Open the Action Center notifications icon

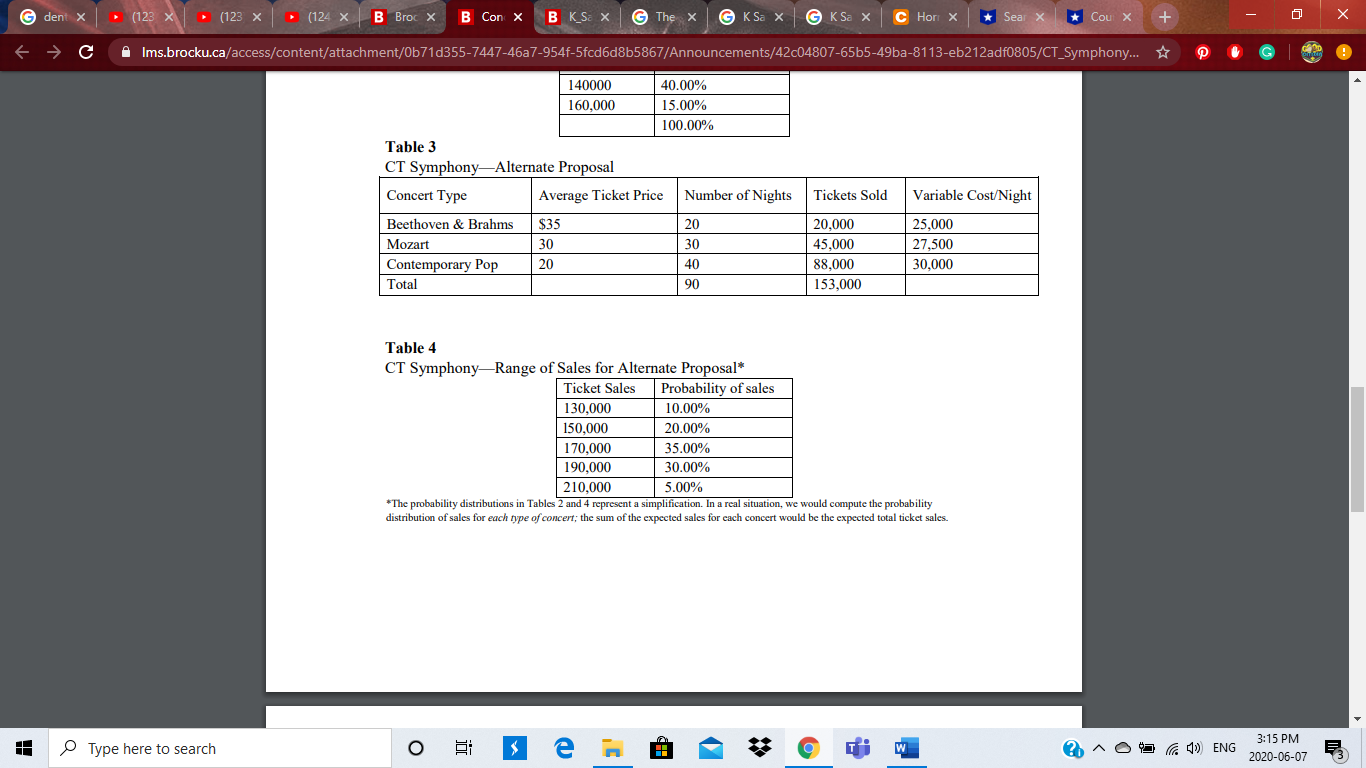(x=1332, y=747)
